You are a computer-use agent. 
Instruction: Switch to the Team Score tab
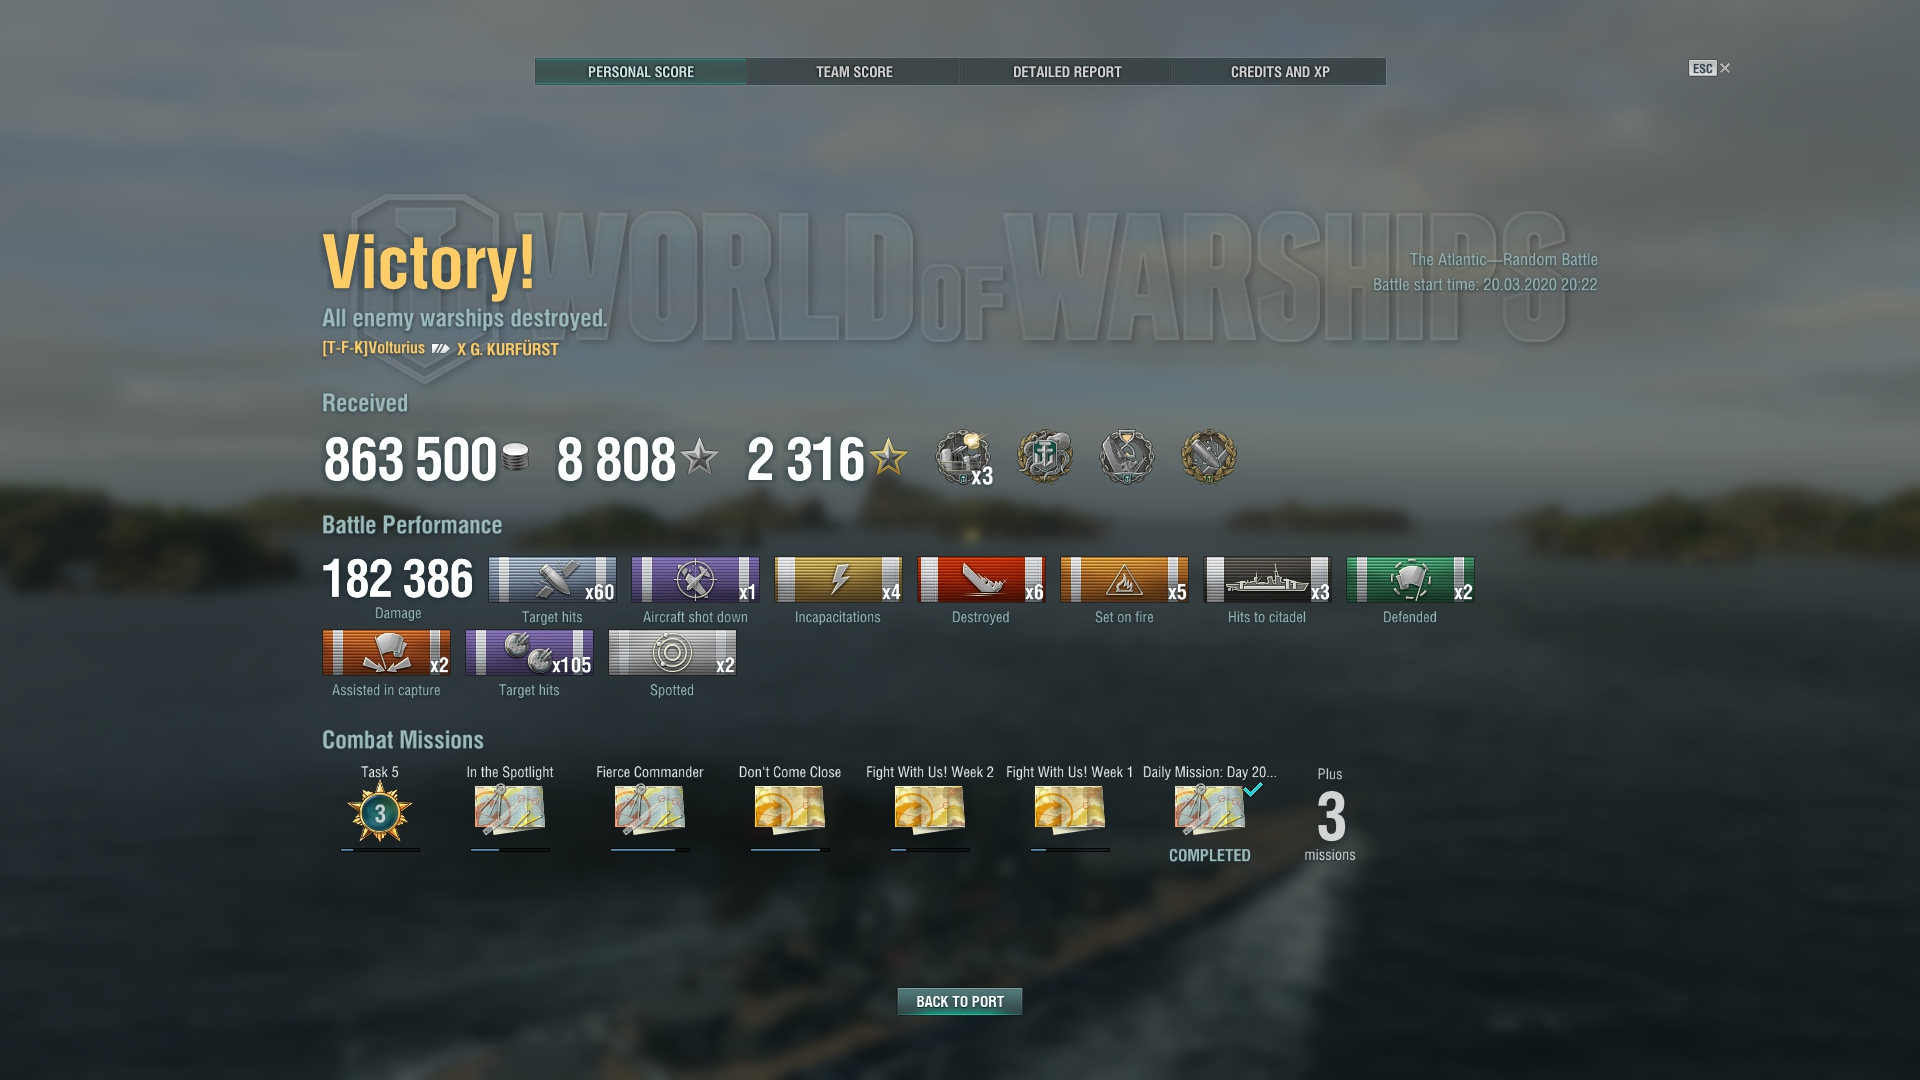click(x=853, y=72)
